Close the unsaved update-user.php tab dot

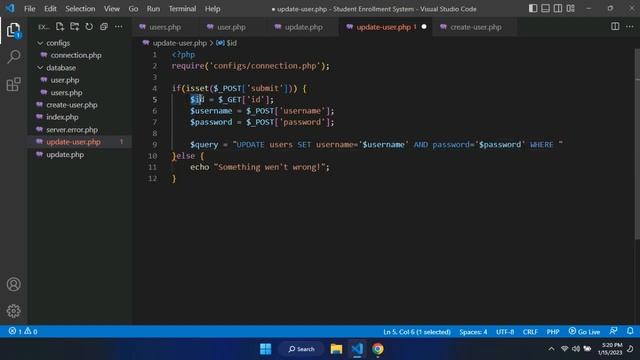tap(424, 27)
